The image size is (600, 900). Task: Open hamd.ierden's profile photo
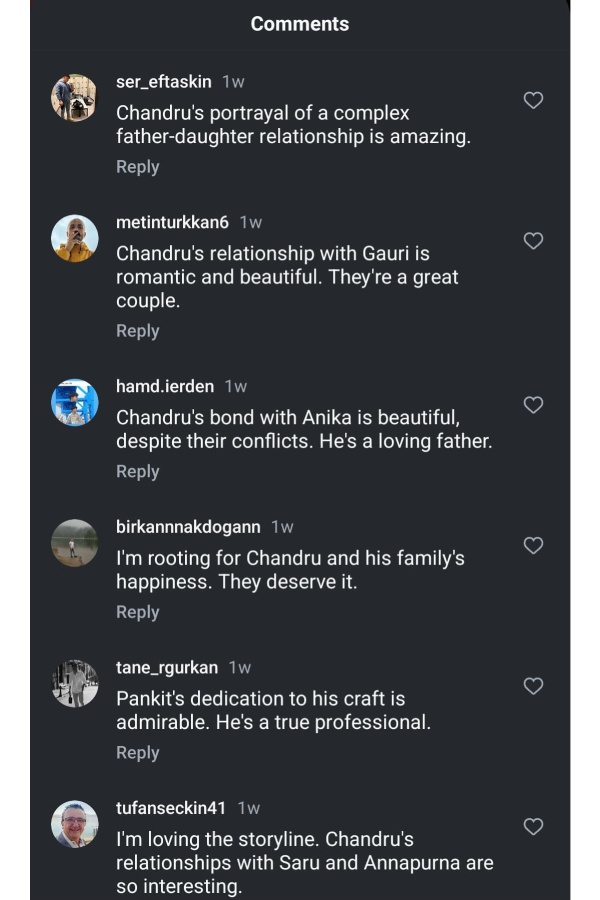click(75, 402)
